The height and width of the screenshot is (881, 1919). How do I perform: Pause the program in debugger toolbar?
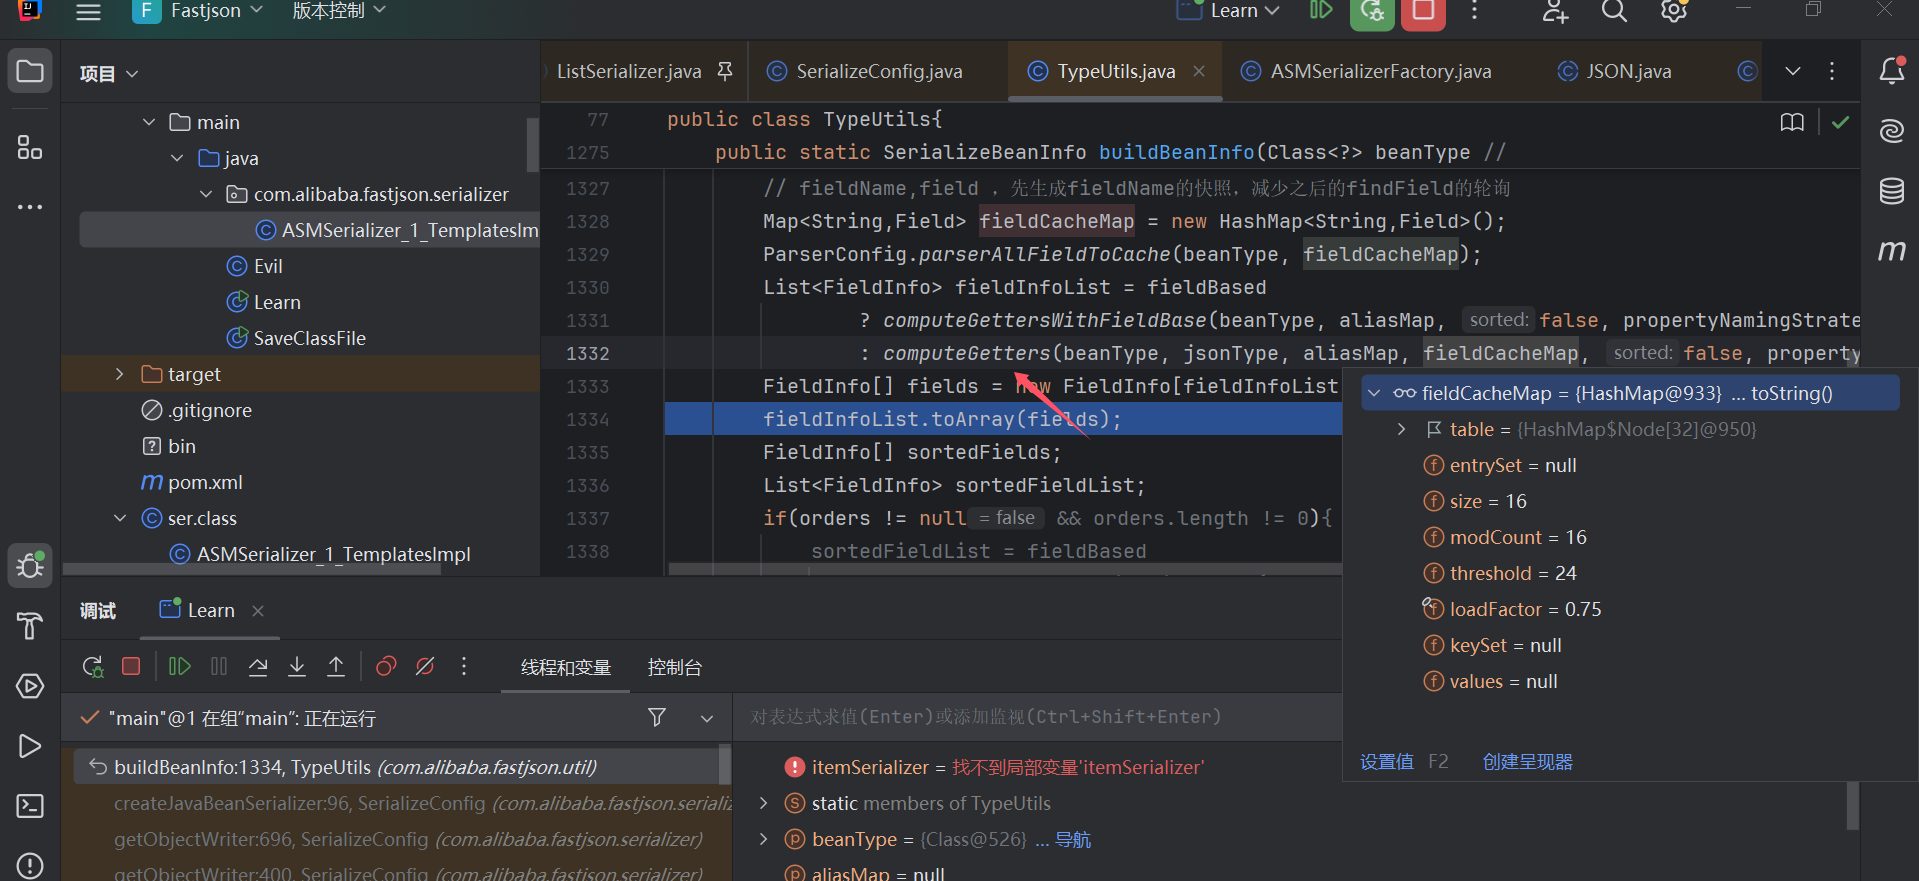219,667
